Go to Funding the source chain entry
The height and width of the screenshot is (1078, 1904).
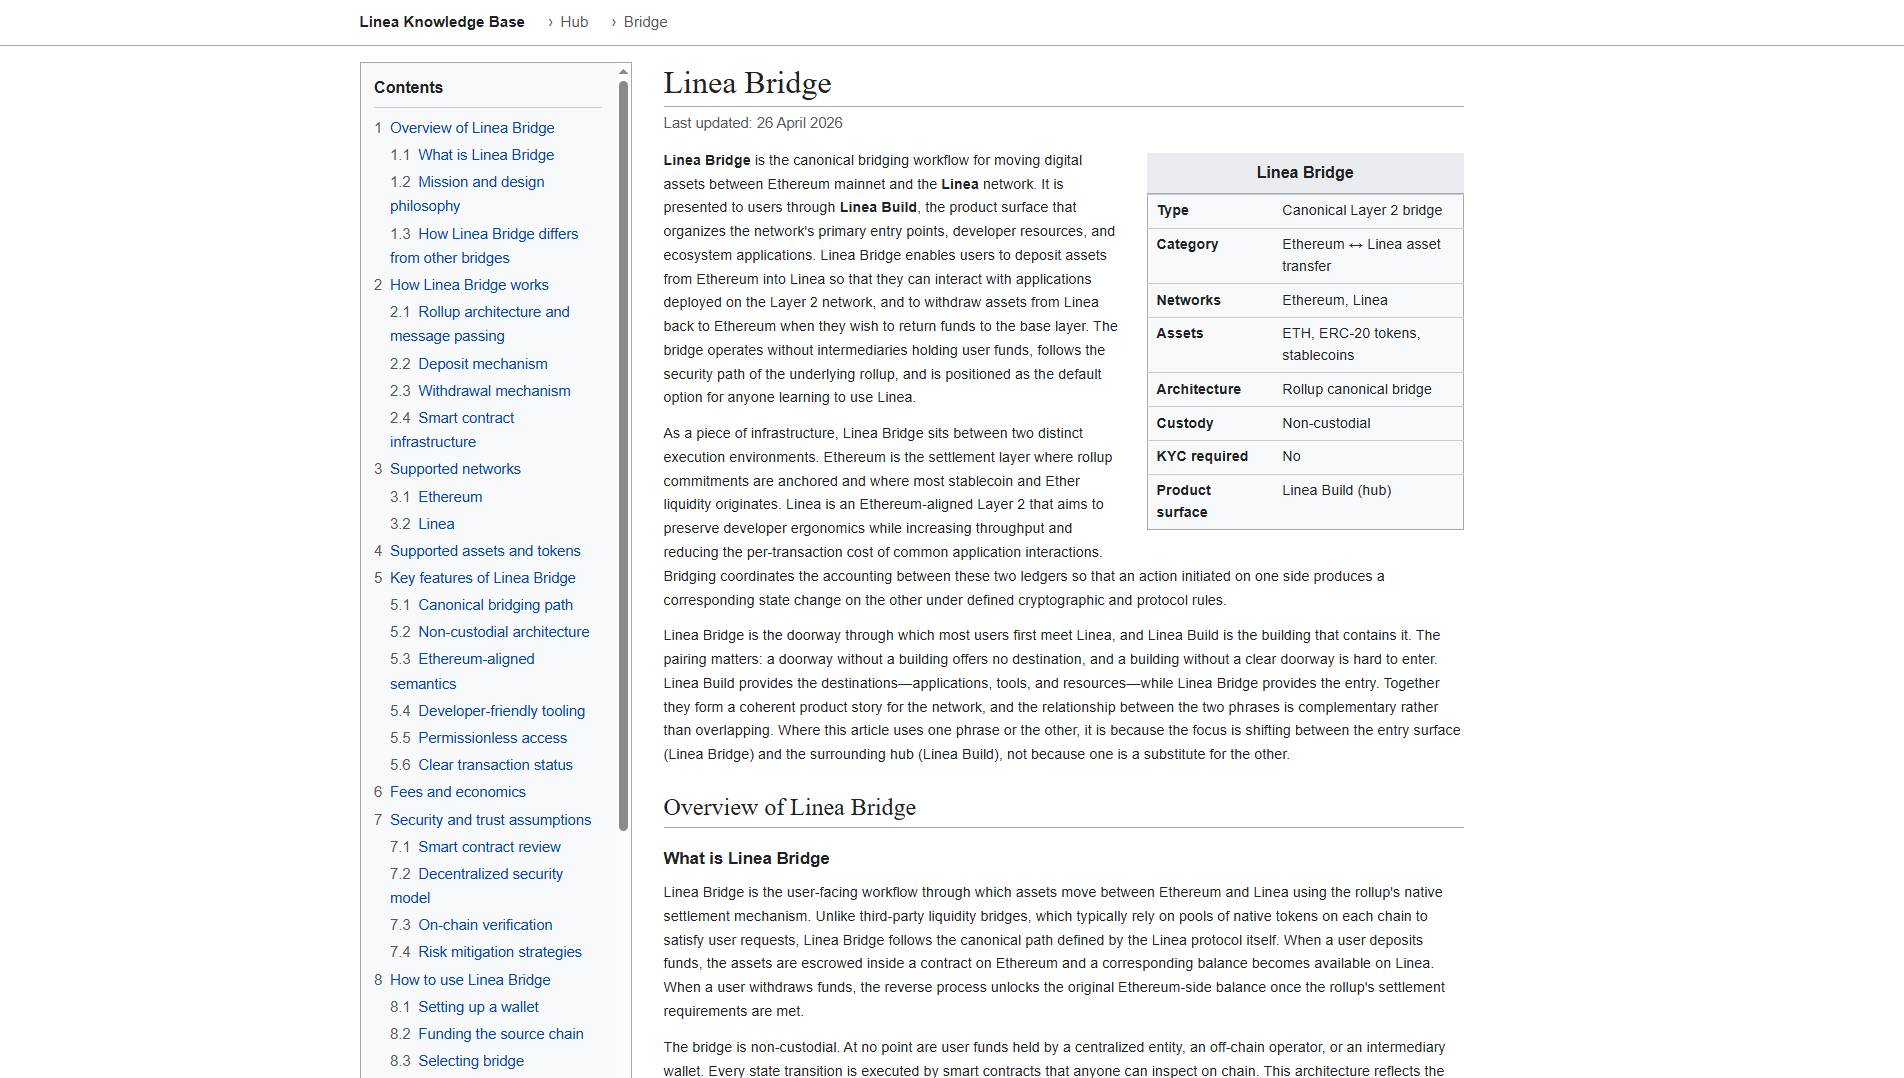click(501, 1034)
